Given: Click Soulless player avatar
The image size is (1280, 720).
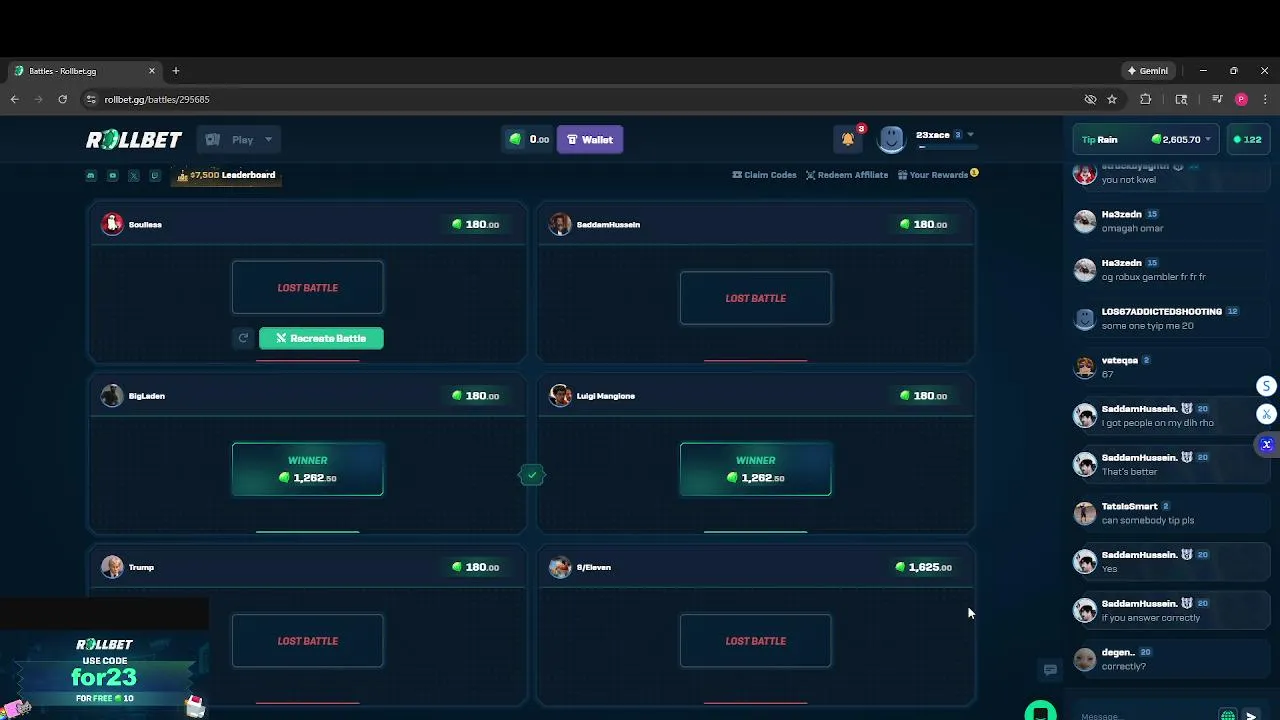Looking at the screenshot, I should tap(112, 224).
